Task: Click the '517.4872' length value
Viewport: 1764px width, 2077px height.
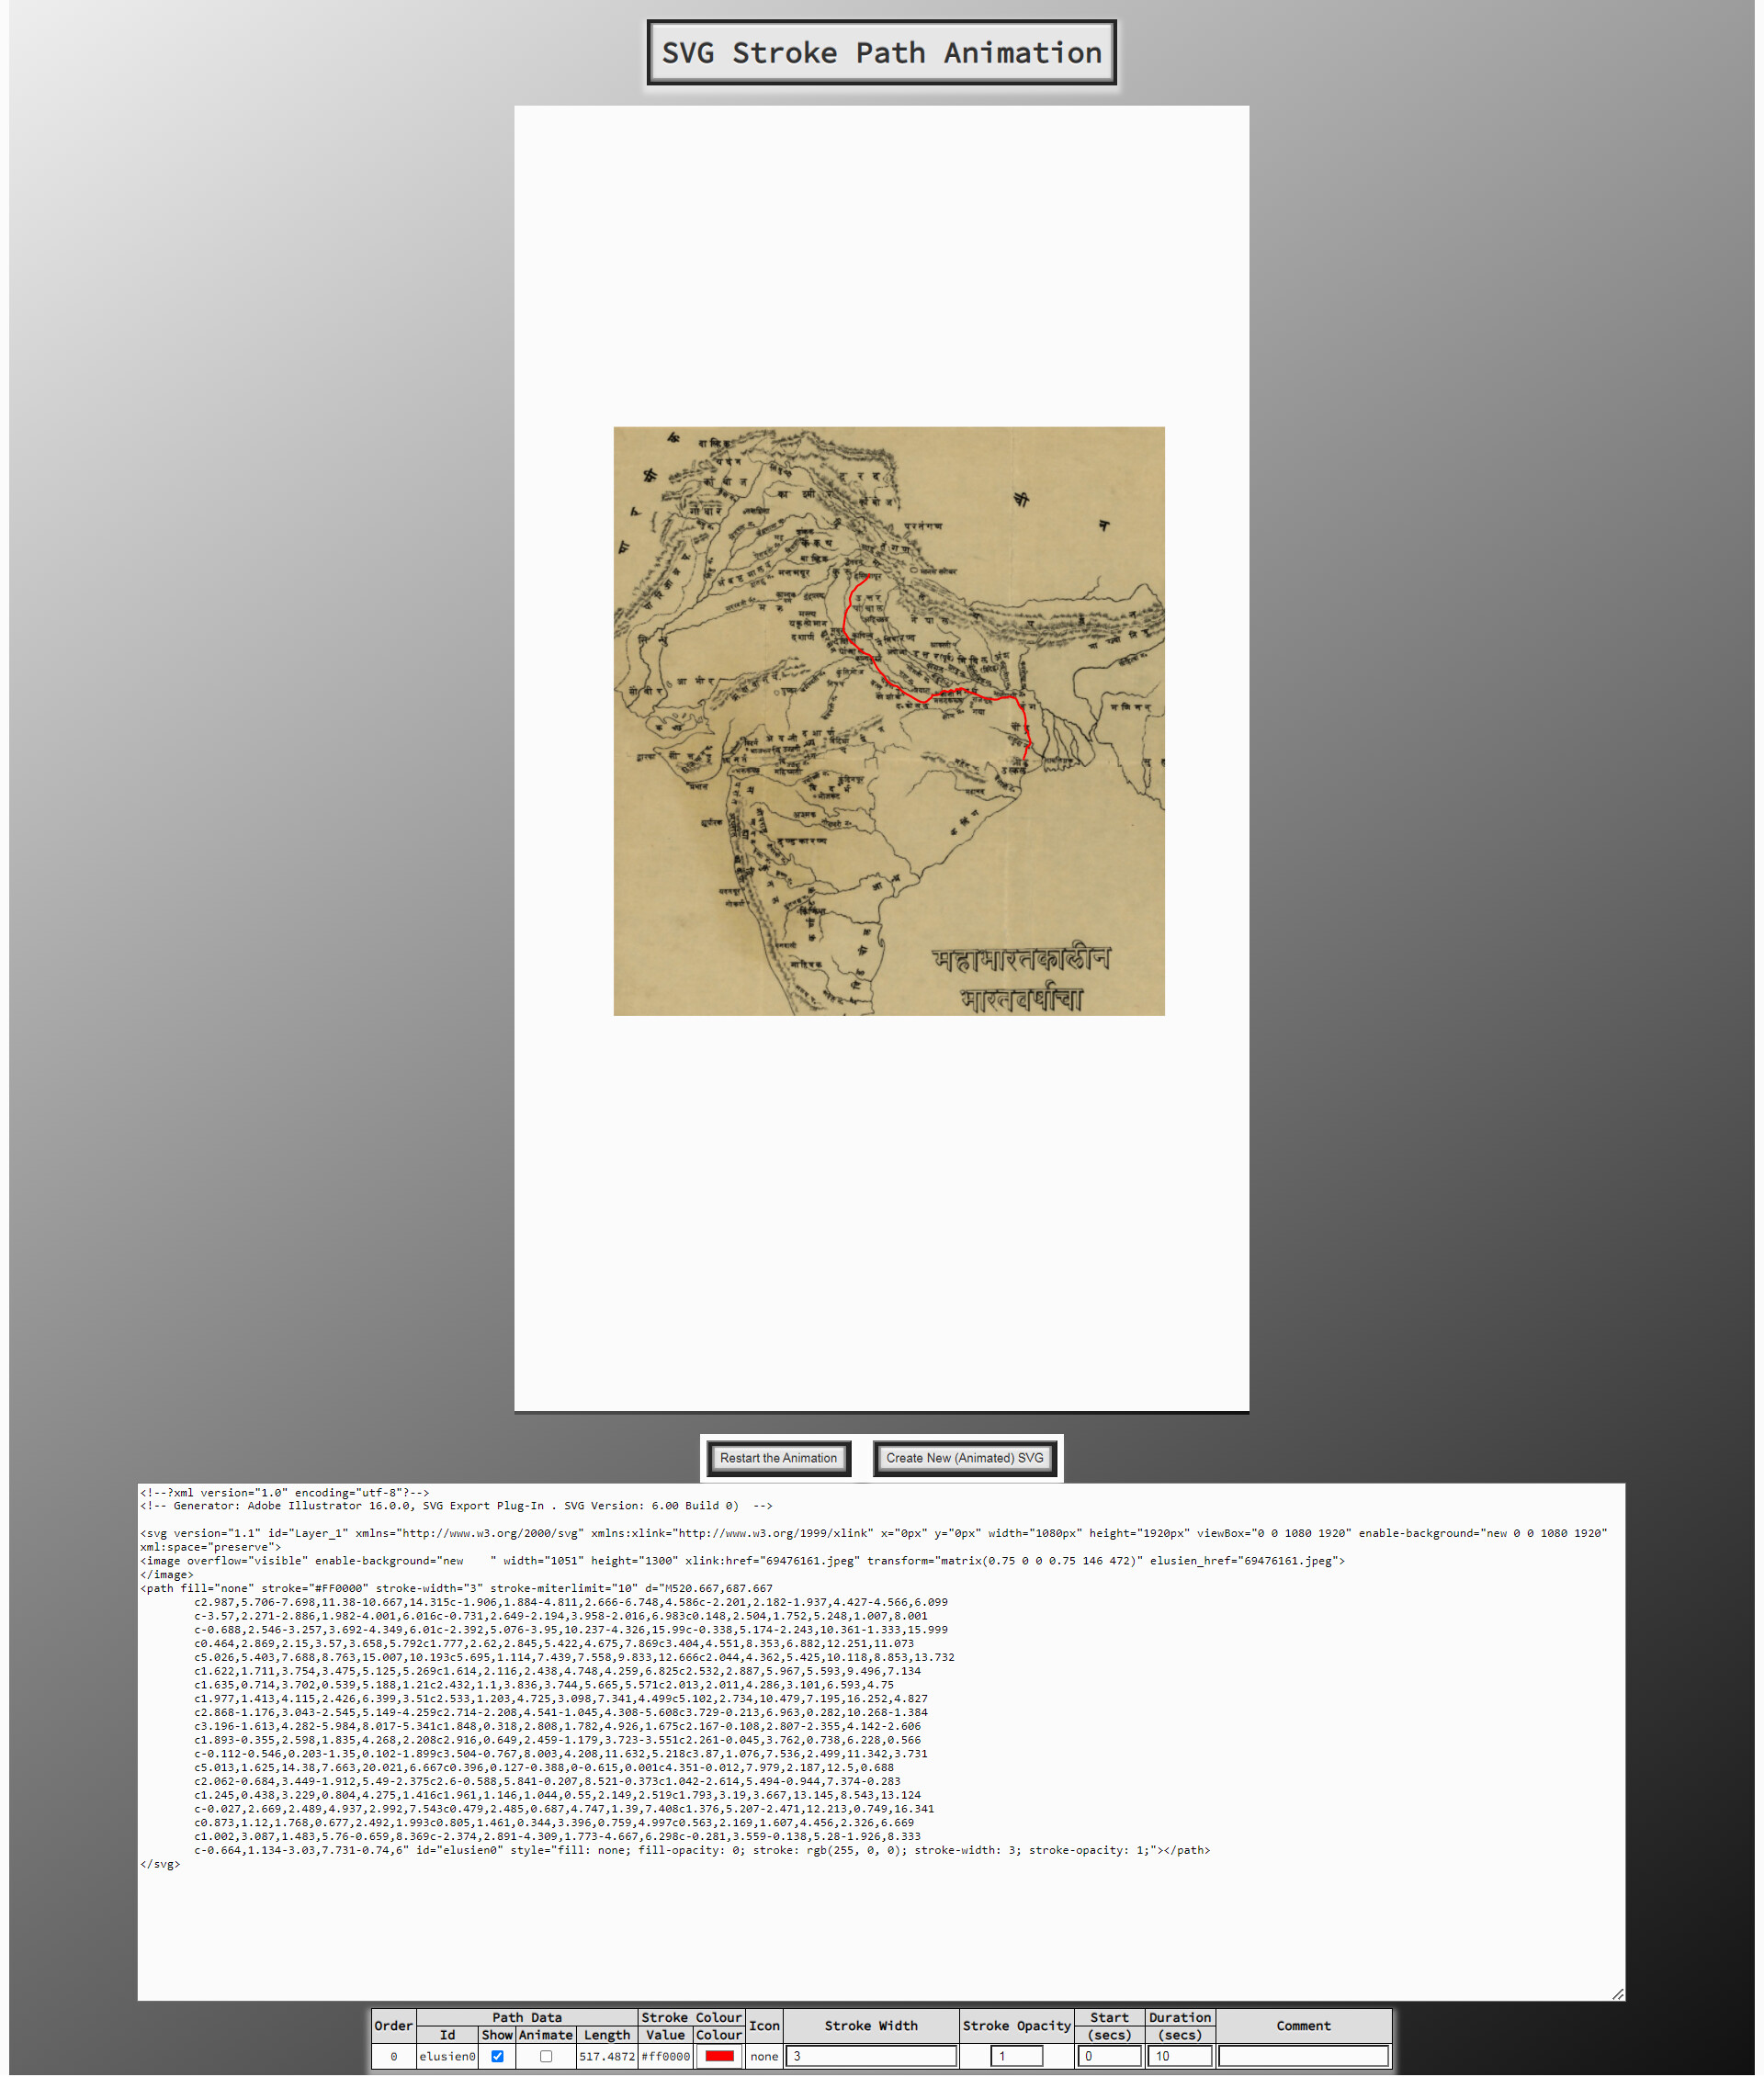Action: pyautogui.click(x=607, y=2056)
